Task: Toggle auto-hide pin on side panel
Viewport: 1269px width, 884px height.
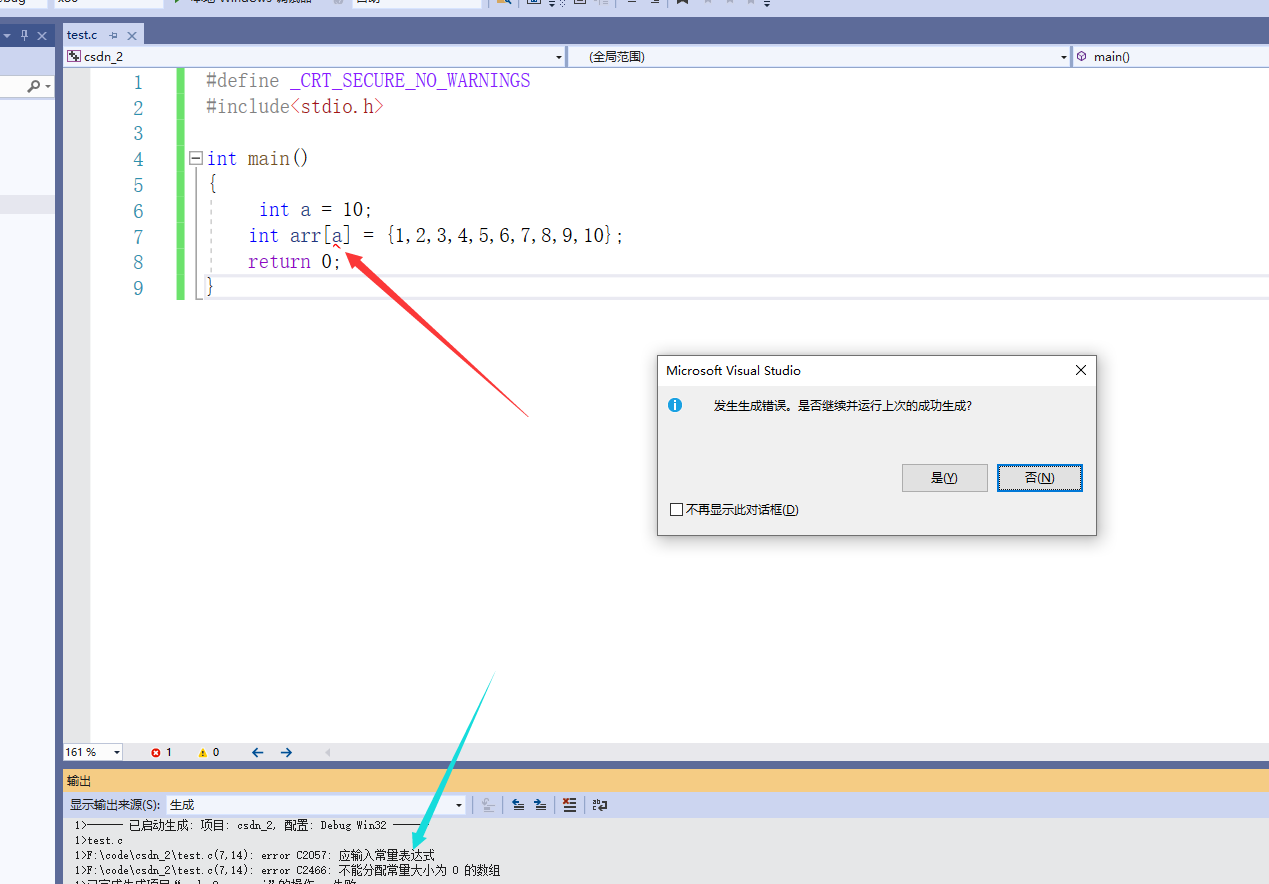Action: coord(24,35)
